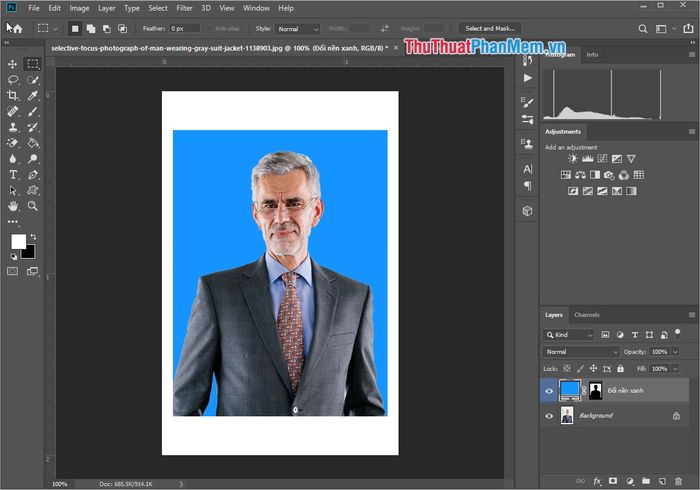Image resolution: width=700 pixels, height=490 pixels.
Task: Add a Brightness/Contrast adjustment
Action: tap(573, 158)
